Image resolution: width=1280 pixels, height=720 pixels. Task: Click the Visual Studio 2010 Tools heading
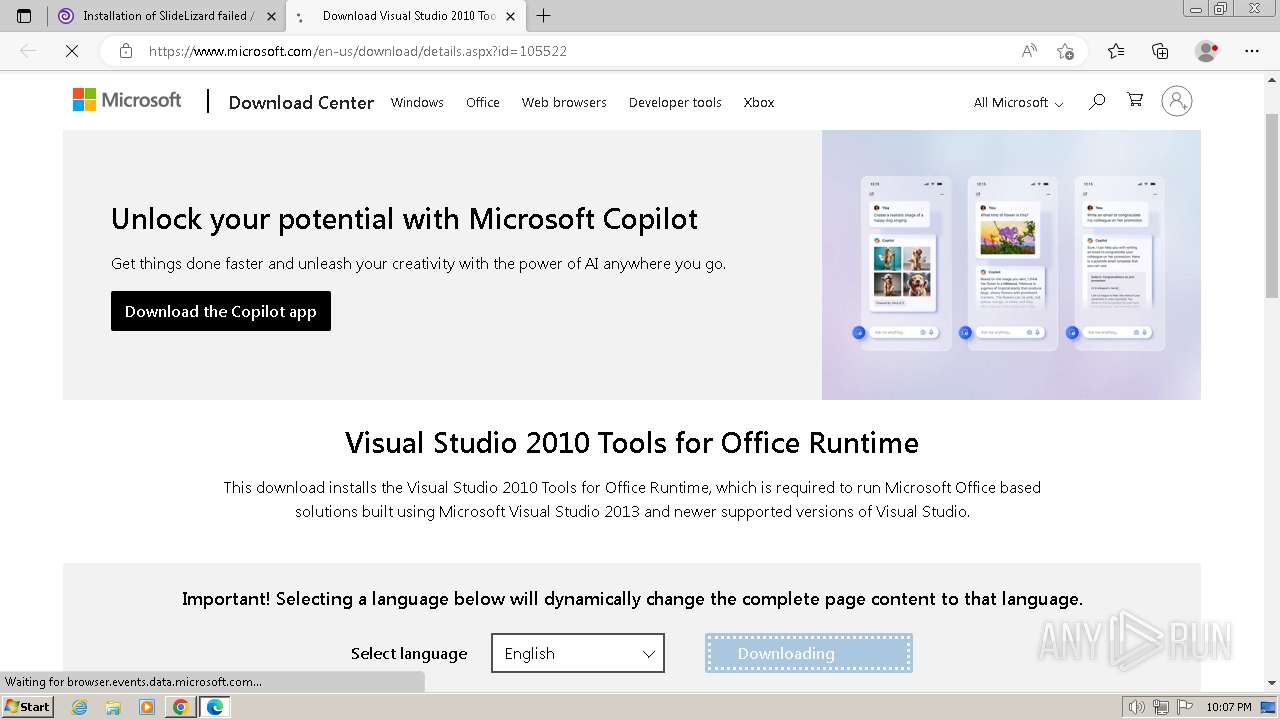(632, 442)
